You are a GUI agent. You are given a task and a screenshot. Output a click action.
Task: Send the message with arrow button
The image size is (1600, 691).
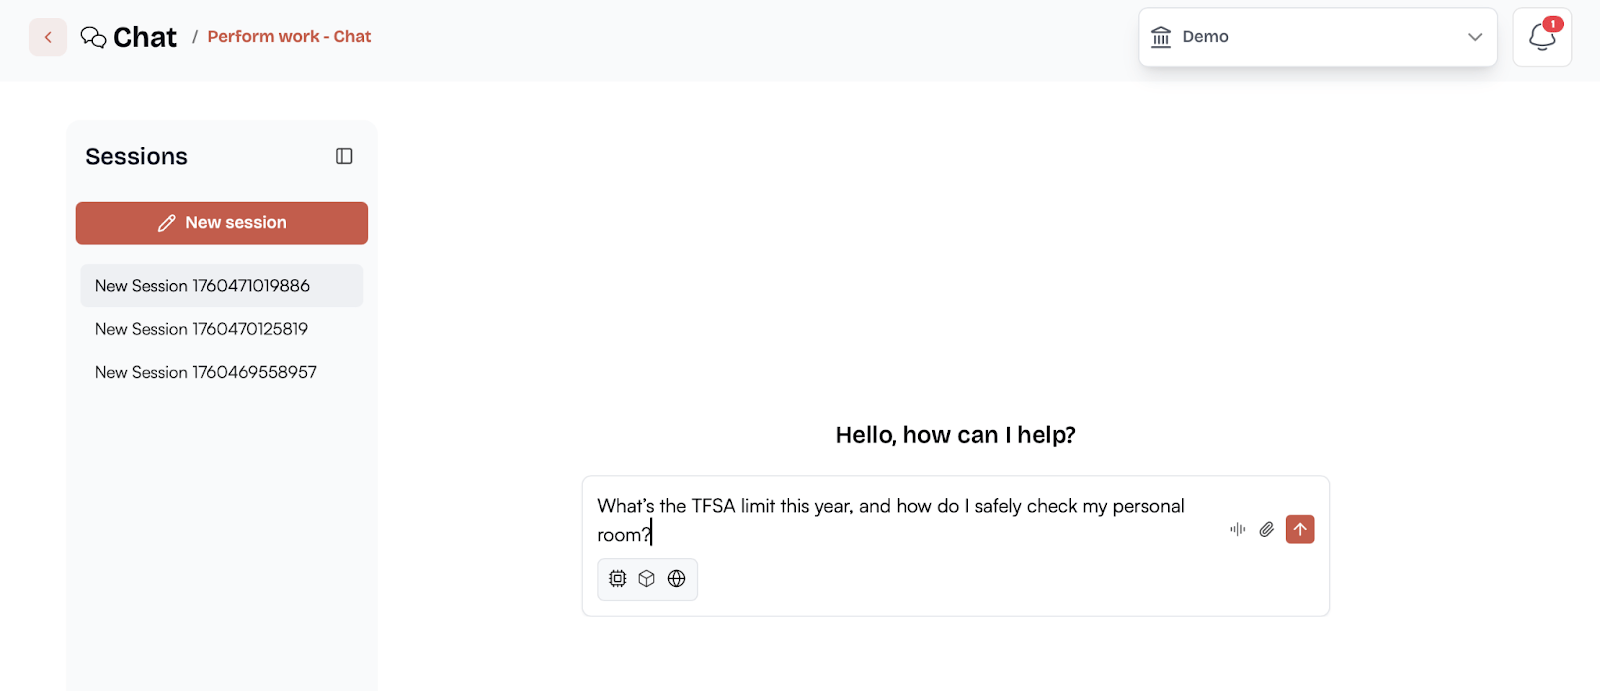coord(1300,529)
